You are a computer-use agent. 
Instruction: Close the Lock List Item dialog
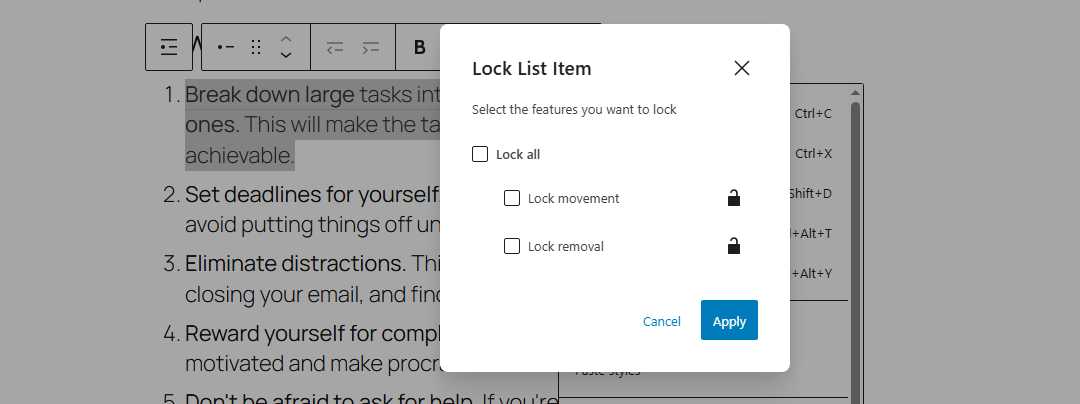pyautogui.click(x=742, y=68)
